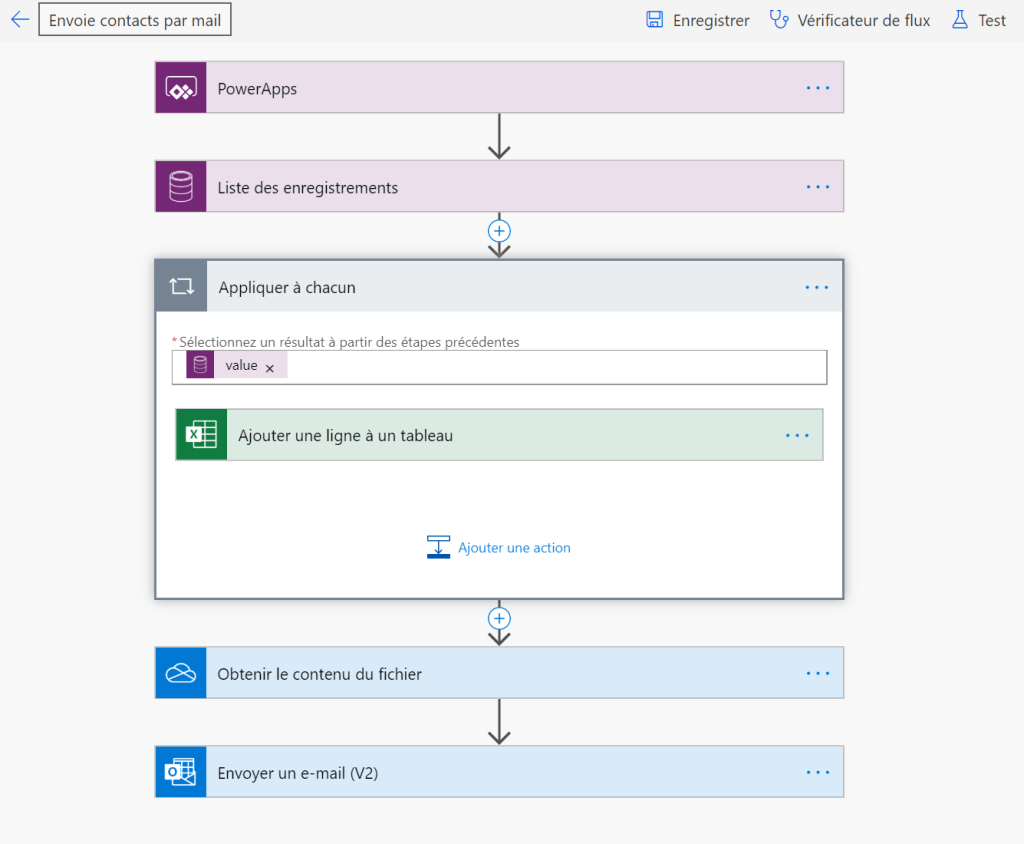Viewport: 1024px width, 844px height.
Task: Click the Envoie contacts par mail name field
Action: click(x=135, y=19)
